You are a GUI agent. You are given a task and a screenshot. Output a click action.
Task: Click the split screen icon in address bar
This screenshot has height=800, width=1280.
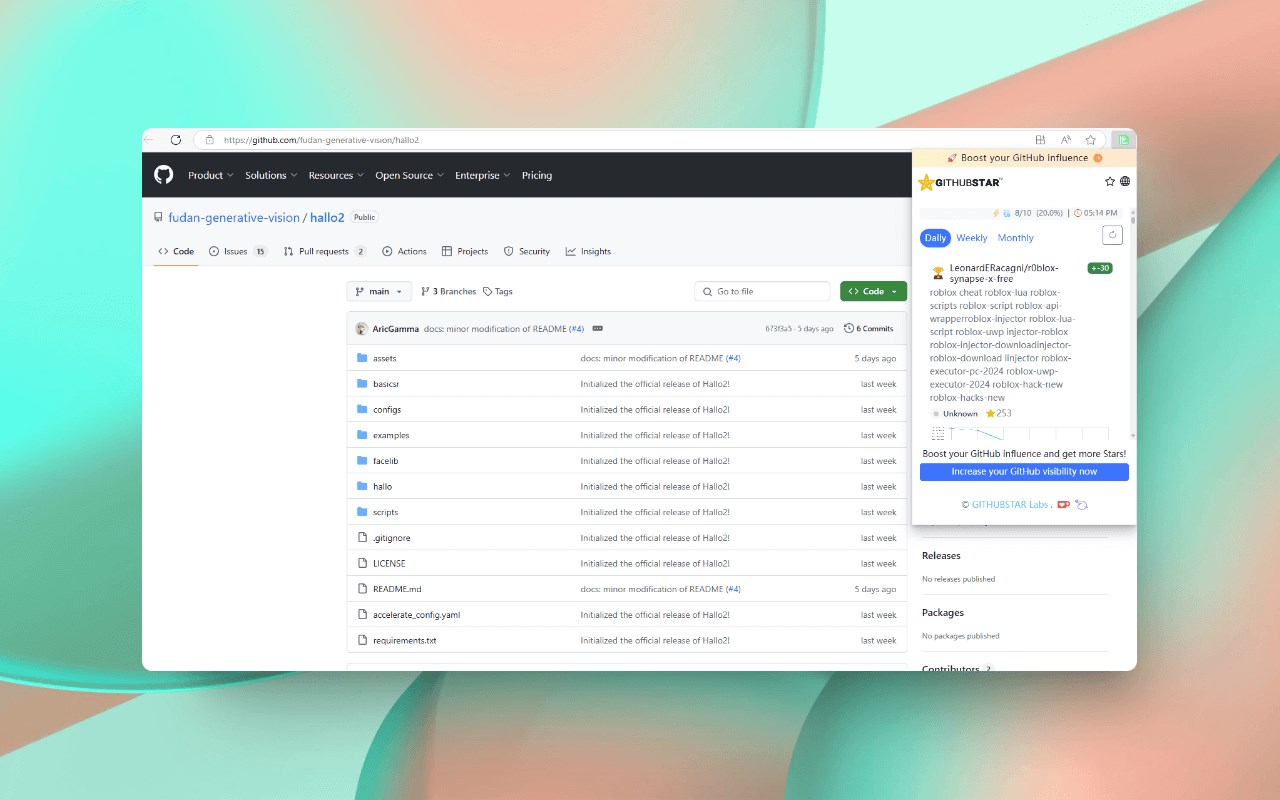(1040, 140)
